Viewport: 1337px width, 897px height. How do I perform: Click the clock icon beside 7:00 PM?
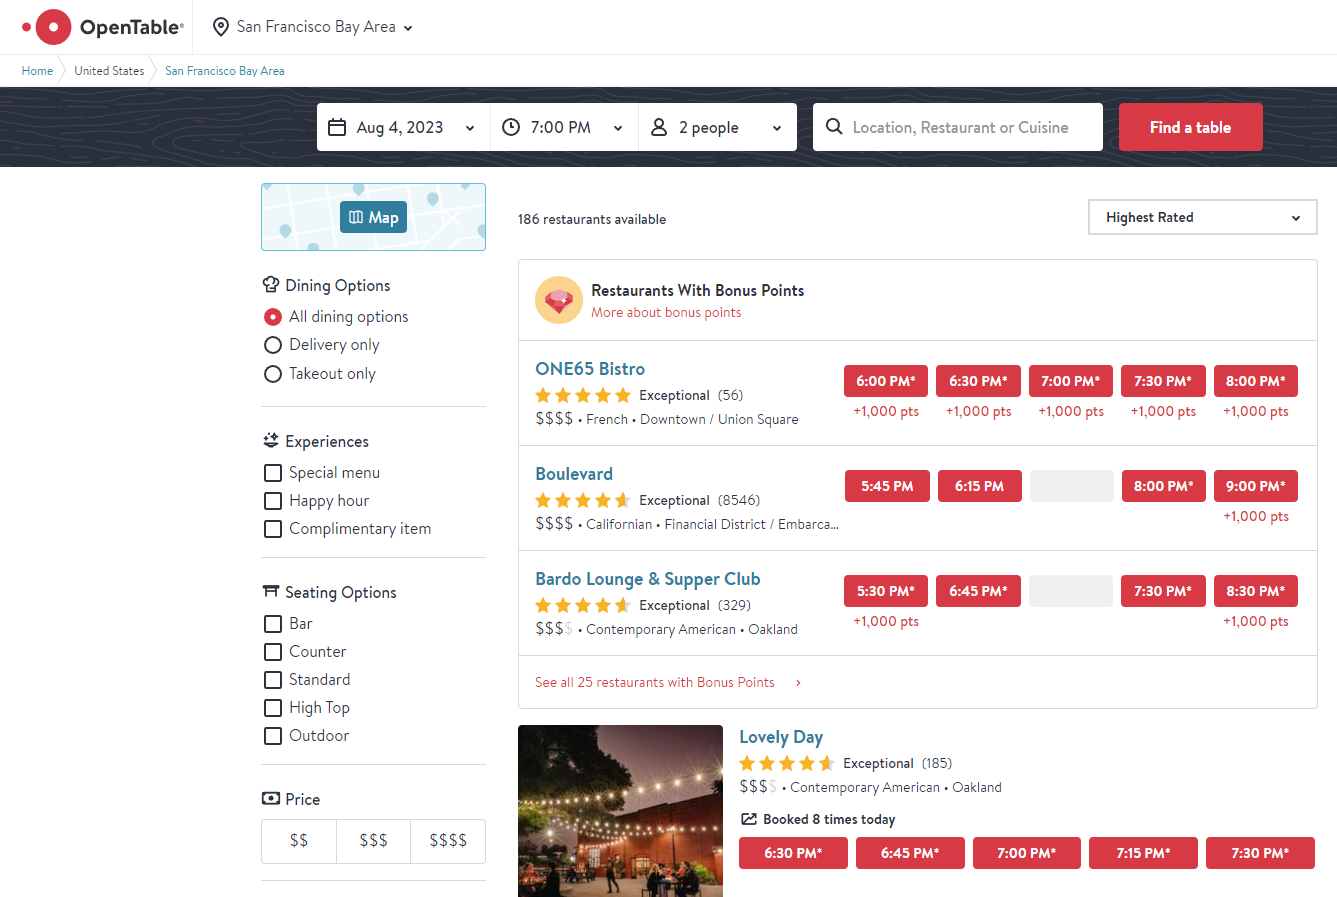pos(510,127)
